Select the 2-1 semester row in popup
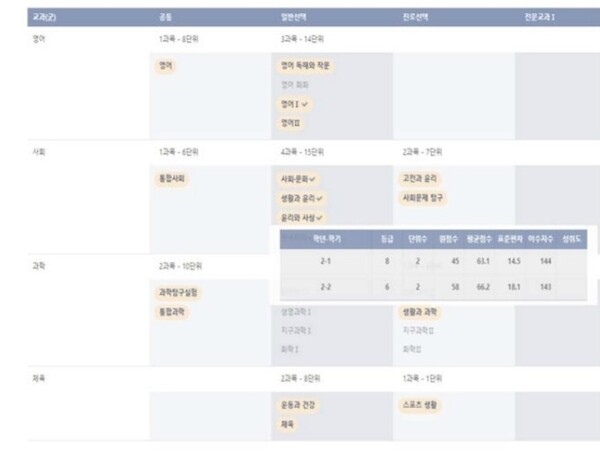Image resolution: width=600 pixels, height=456 pixels. pyautogui.click(x=434, y=261)
